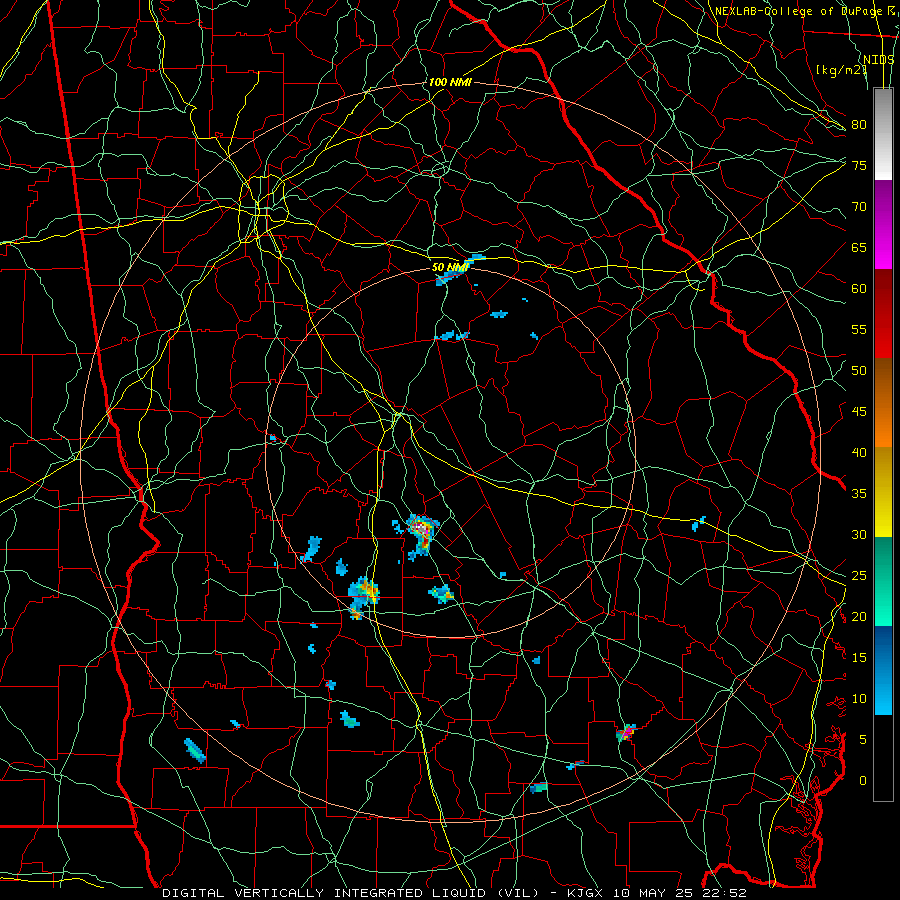
Task: Click the 65 value on the color scale
Action: (x=859, y=247)
